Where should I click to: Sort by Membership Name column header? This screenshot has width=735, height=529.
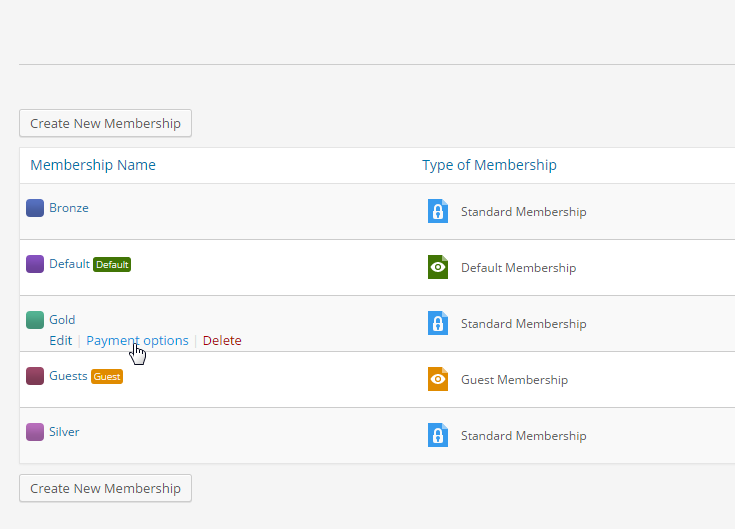[x=93, y=165]
